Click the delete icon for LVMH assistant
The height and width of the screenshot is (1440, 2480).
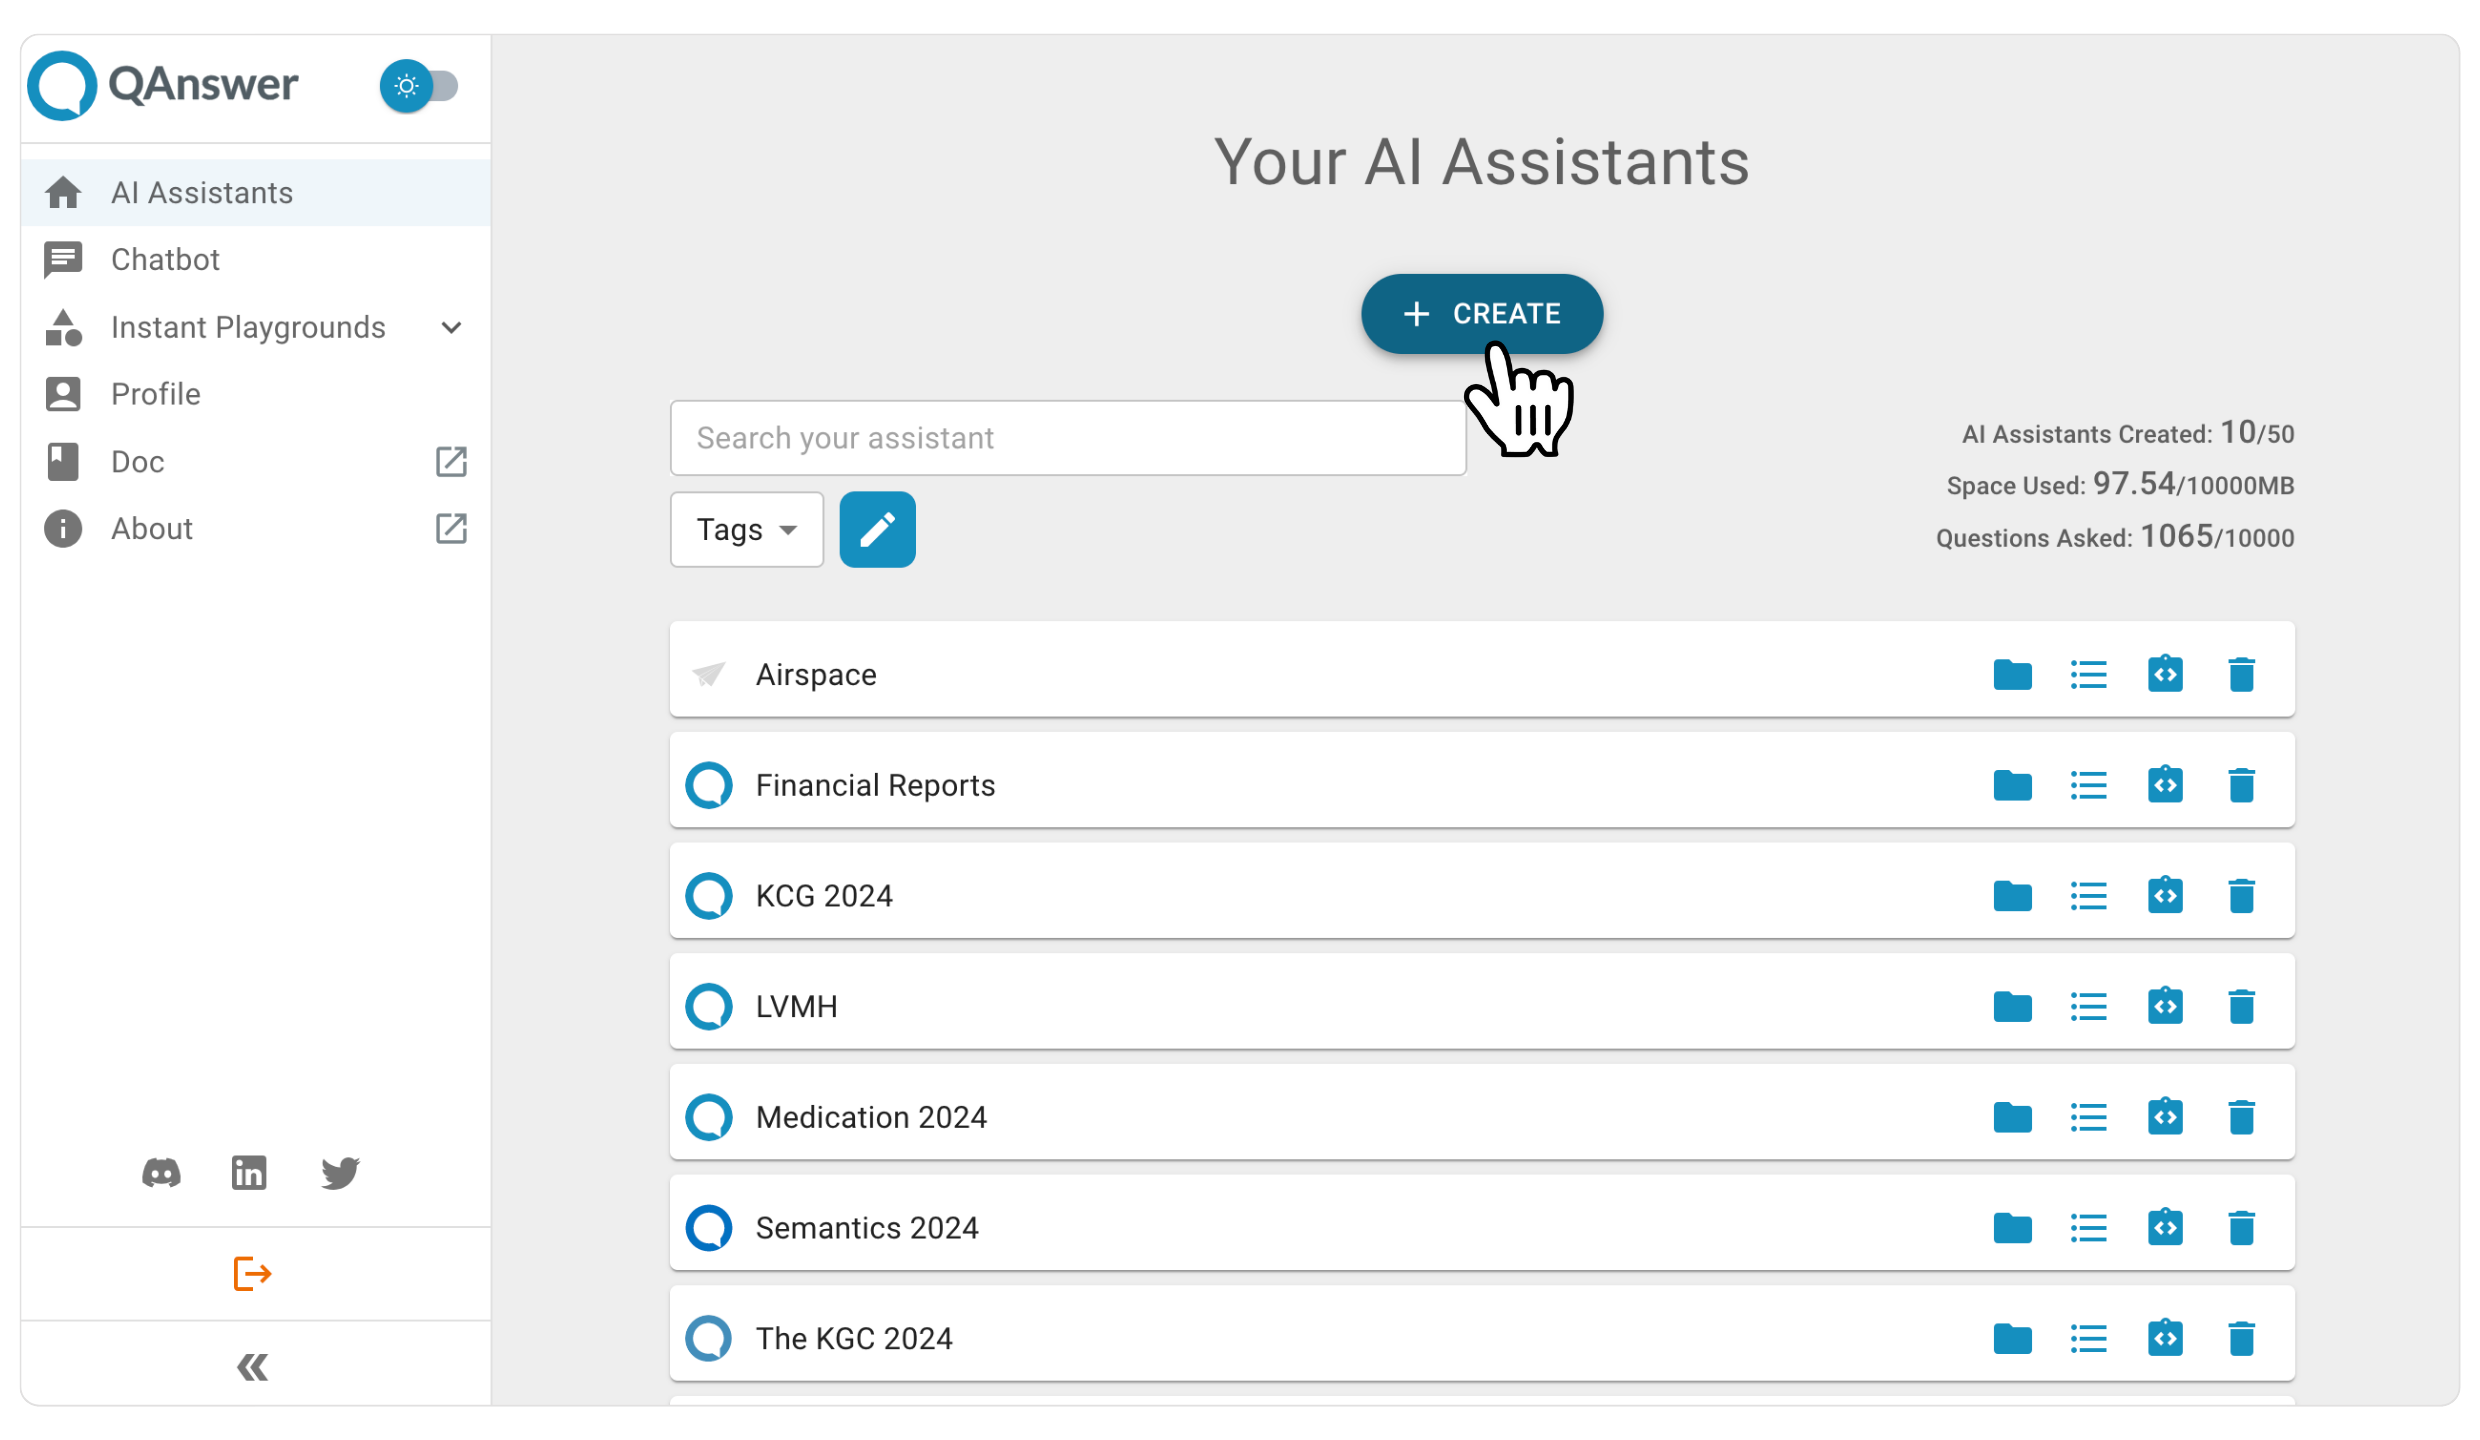(2238, 1006)
